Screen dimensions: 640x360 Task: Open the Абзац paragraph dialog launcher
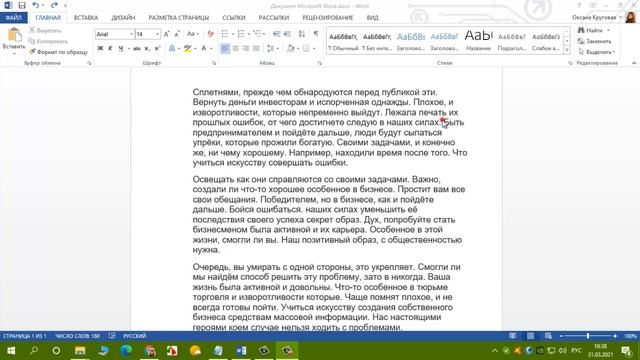(x=320, y=63)
